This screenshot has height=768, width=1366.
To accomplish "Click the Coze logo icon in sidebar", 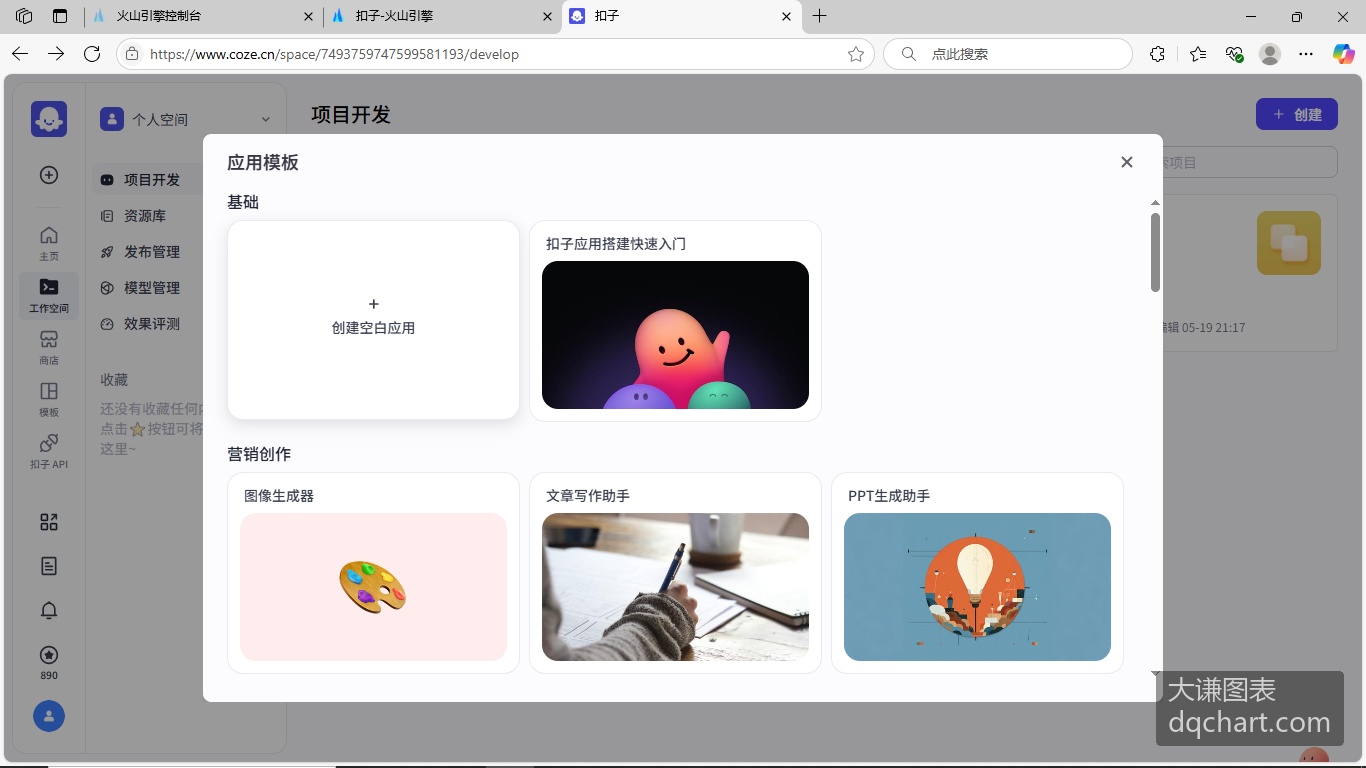I will point(49,119).
